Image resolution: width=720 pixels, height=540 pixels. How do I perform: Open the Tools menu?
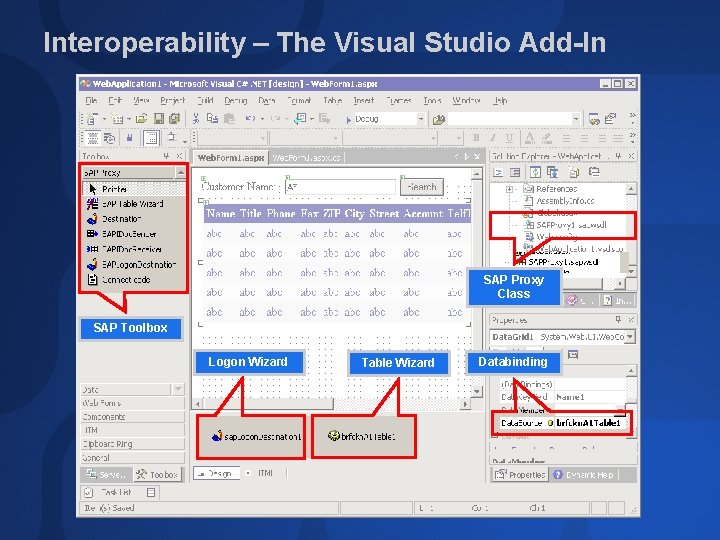432,101
